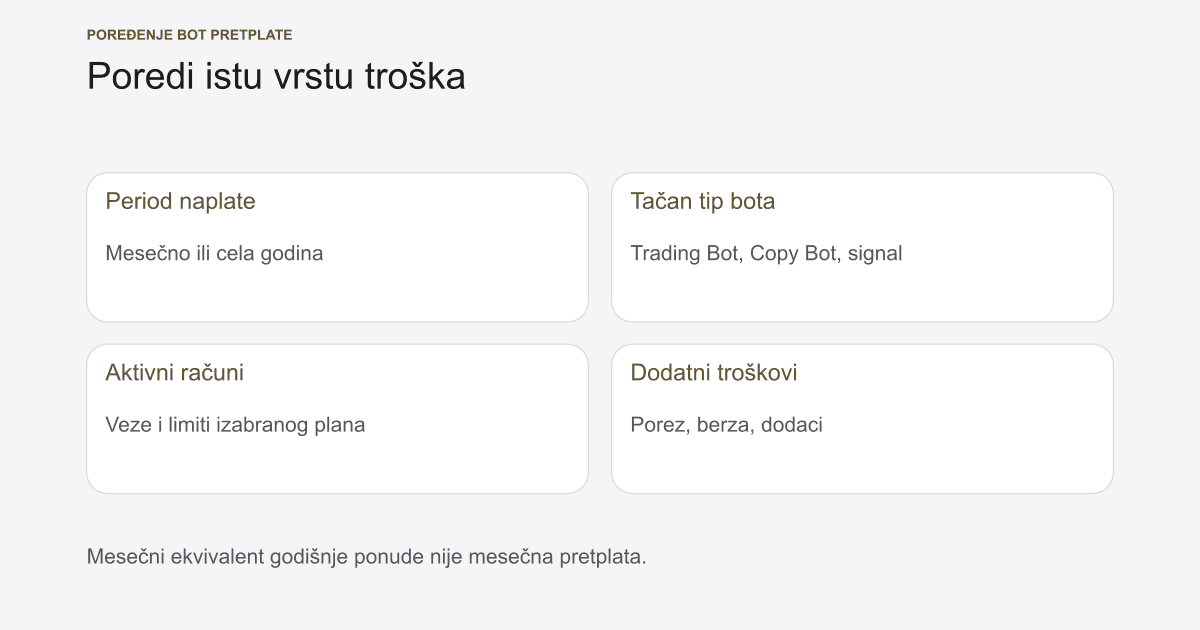This screenshot has width=1200, height=630.
Task: Click the main title 'Poredi istu vrstu troška'
Action: 276,77
